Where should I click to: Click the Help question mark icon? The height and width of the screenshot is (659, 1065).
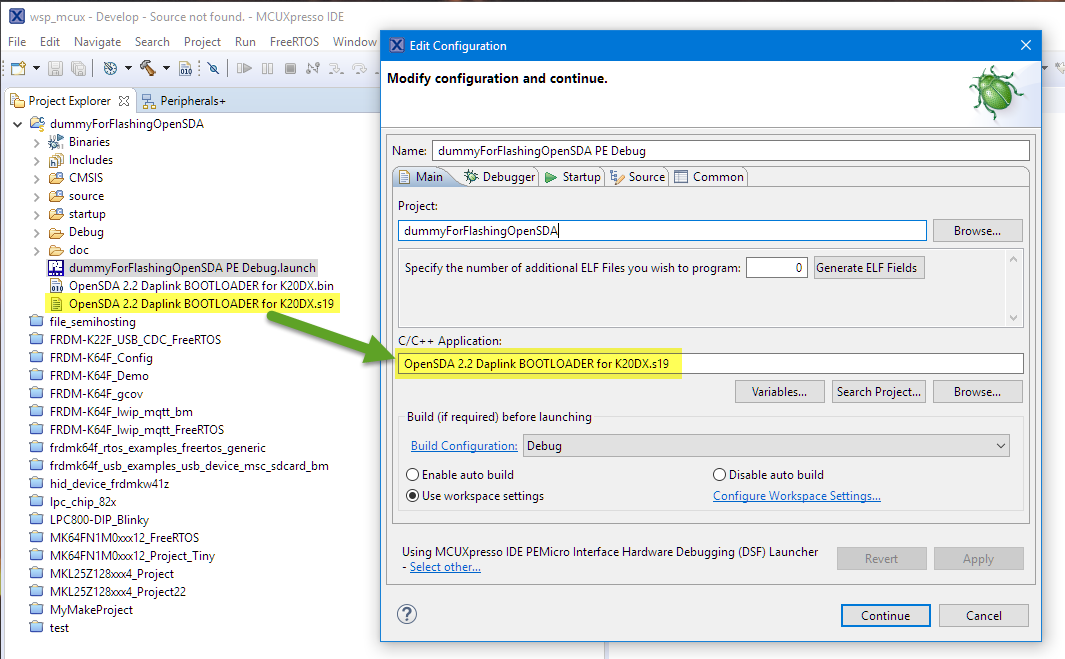[x=407, y=614]
